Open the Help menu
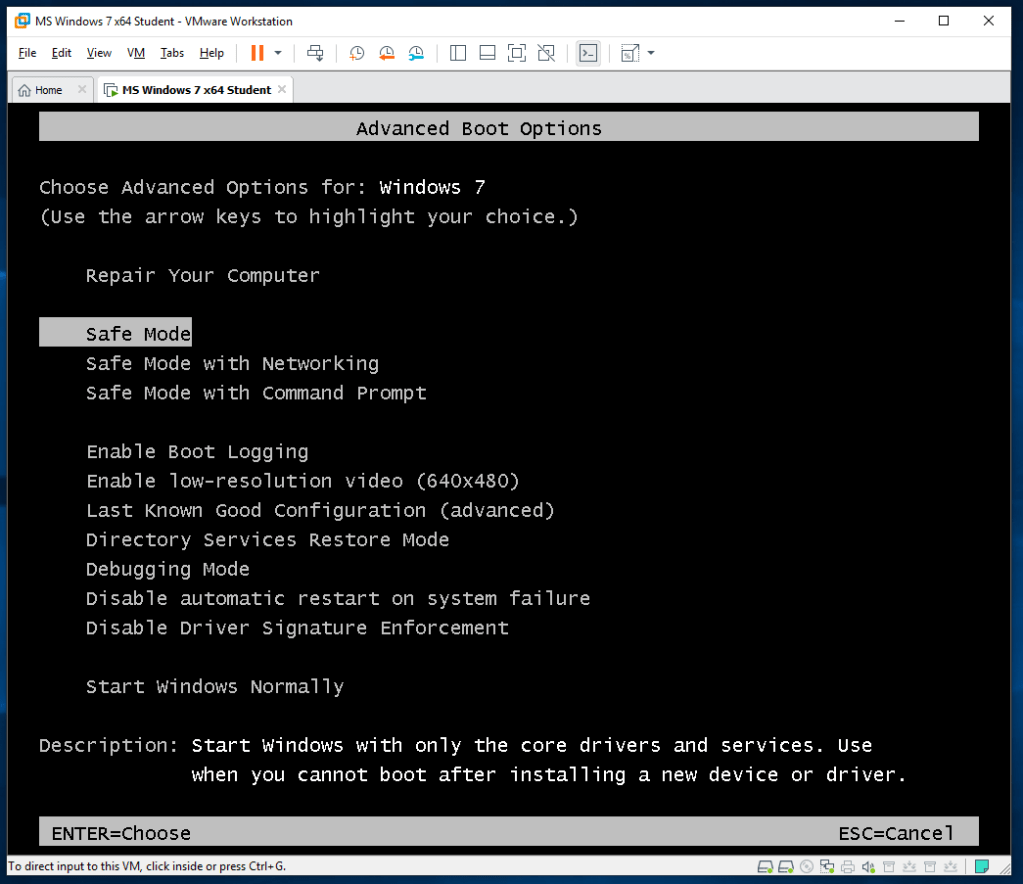 pyautogui.click(x=211, y=53)
